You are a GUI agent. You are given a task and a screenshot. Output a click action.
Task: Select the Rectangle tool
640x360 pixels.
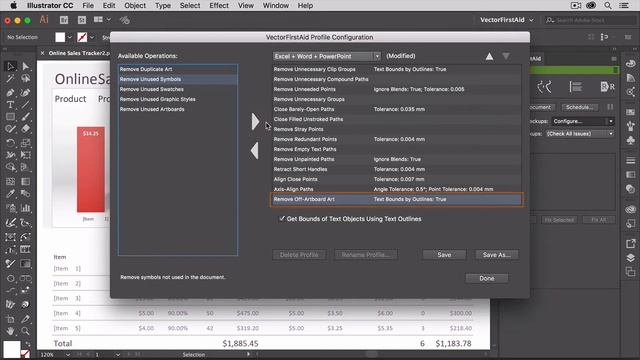[x=11, y=117]
